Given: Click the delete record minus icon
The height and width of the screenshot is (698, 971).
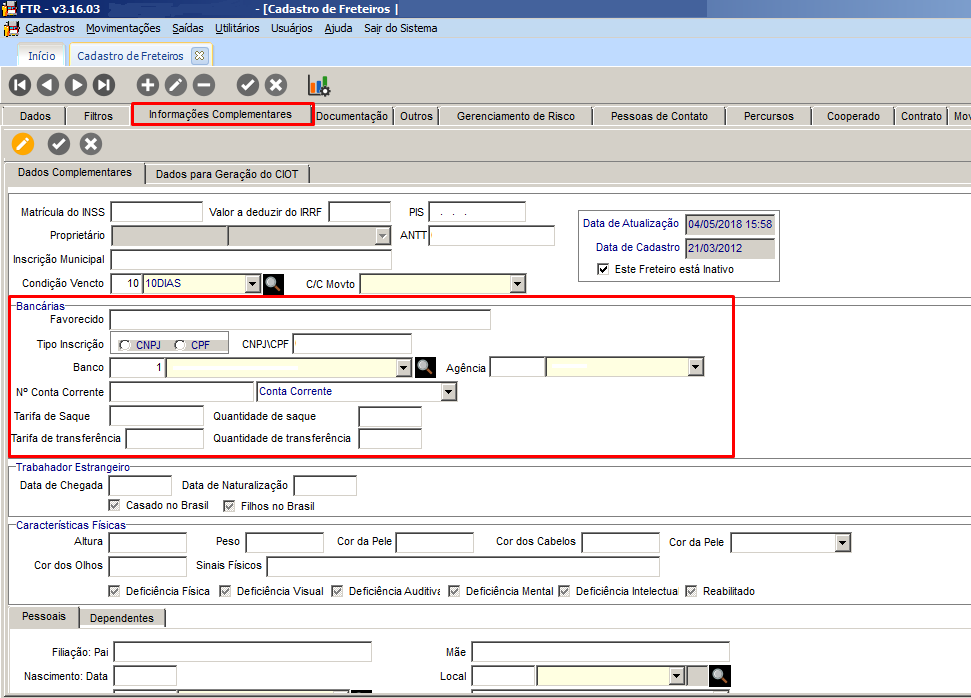Looking at the screenshot, I should point(203,85).
